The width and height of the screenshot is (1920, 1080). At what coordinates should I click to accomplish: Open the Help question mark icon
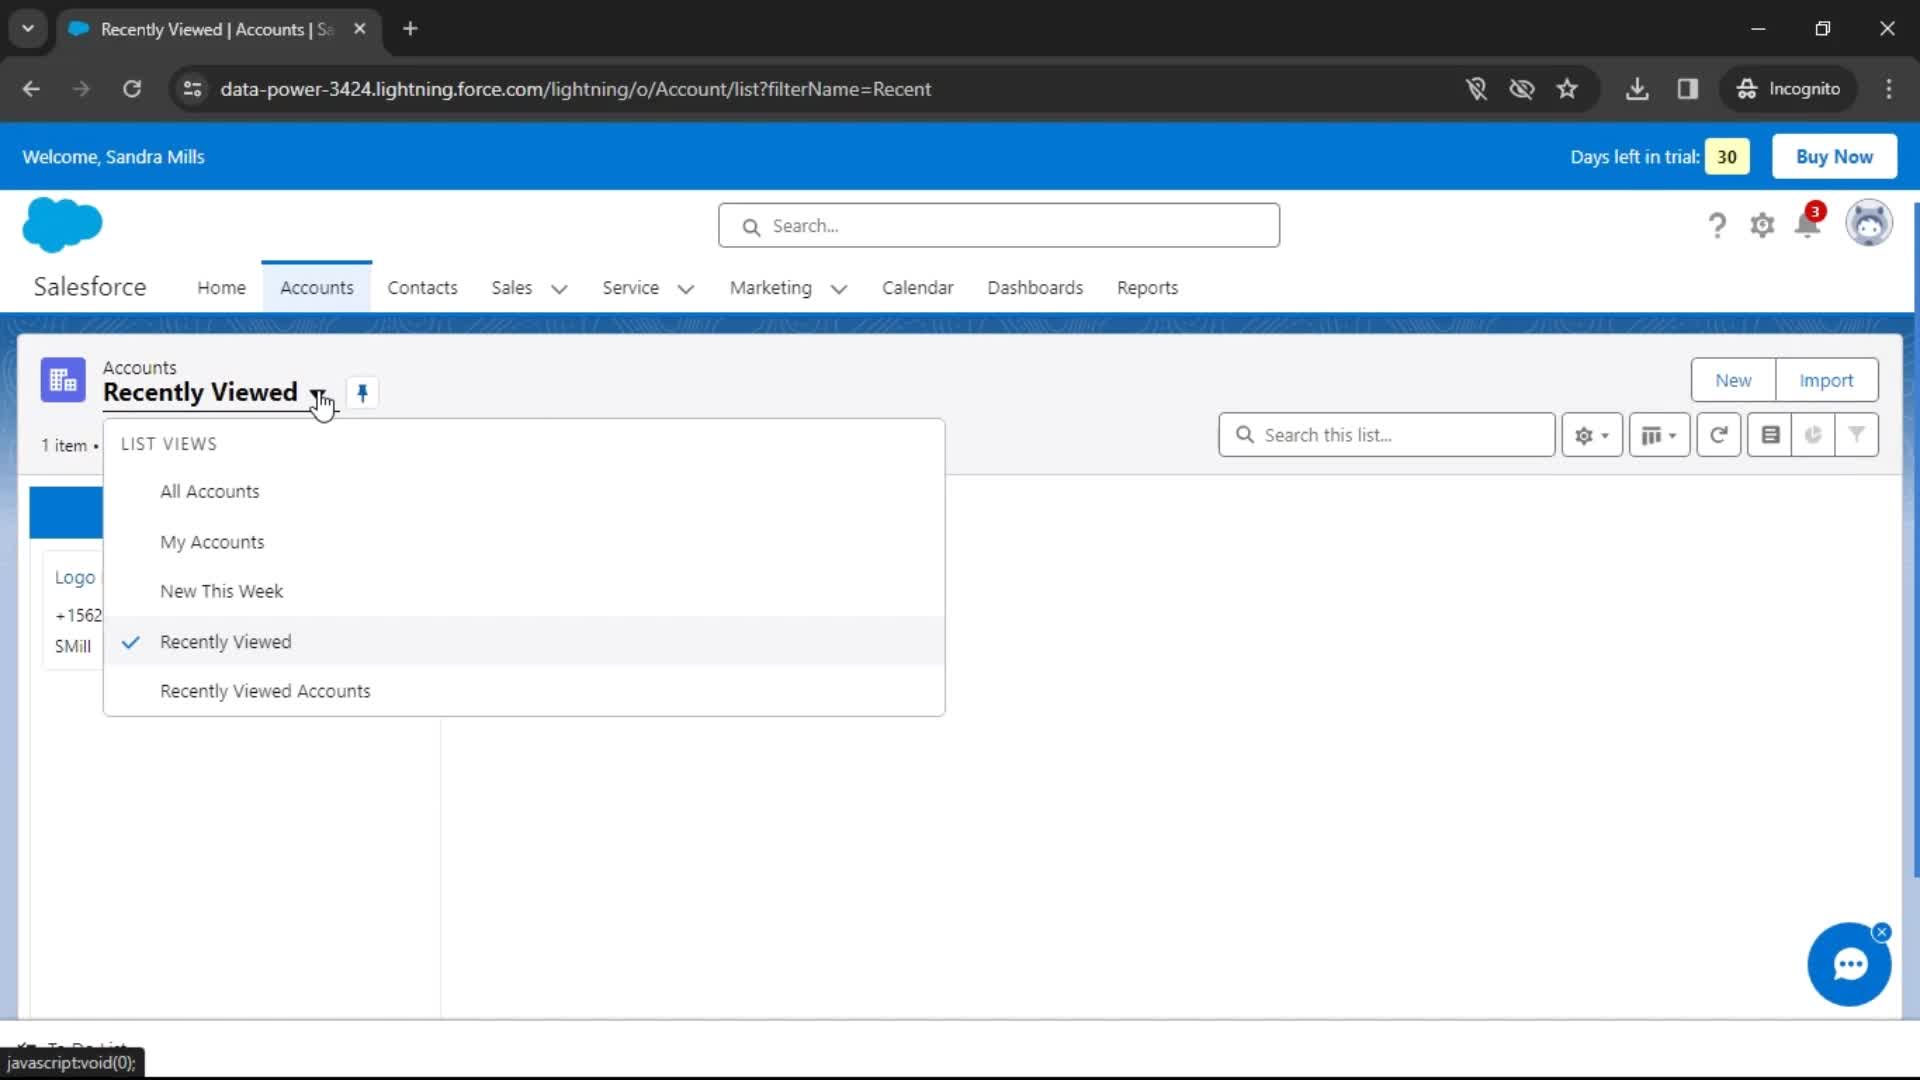click(x=1717, y=226)
